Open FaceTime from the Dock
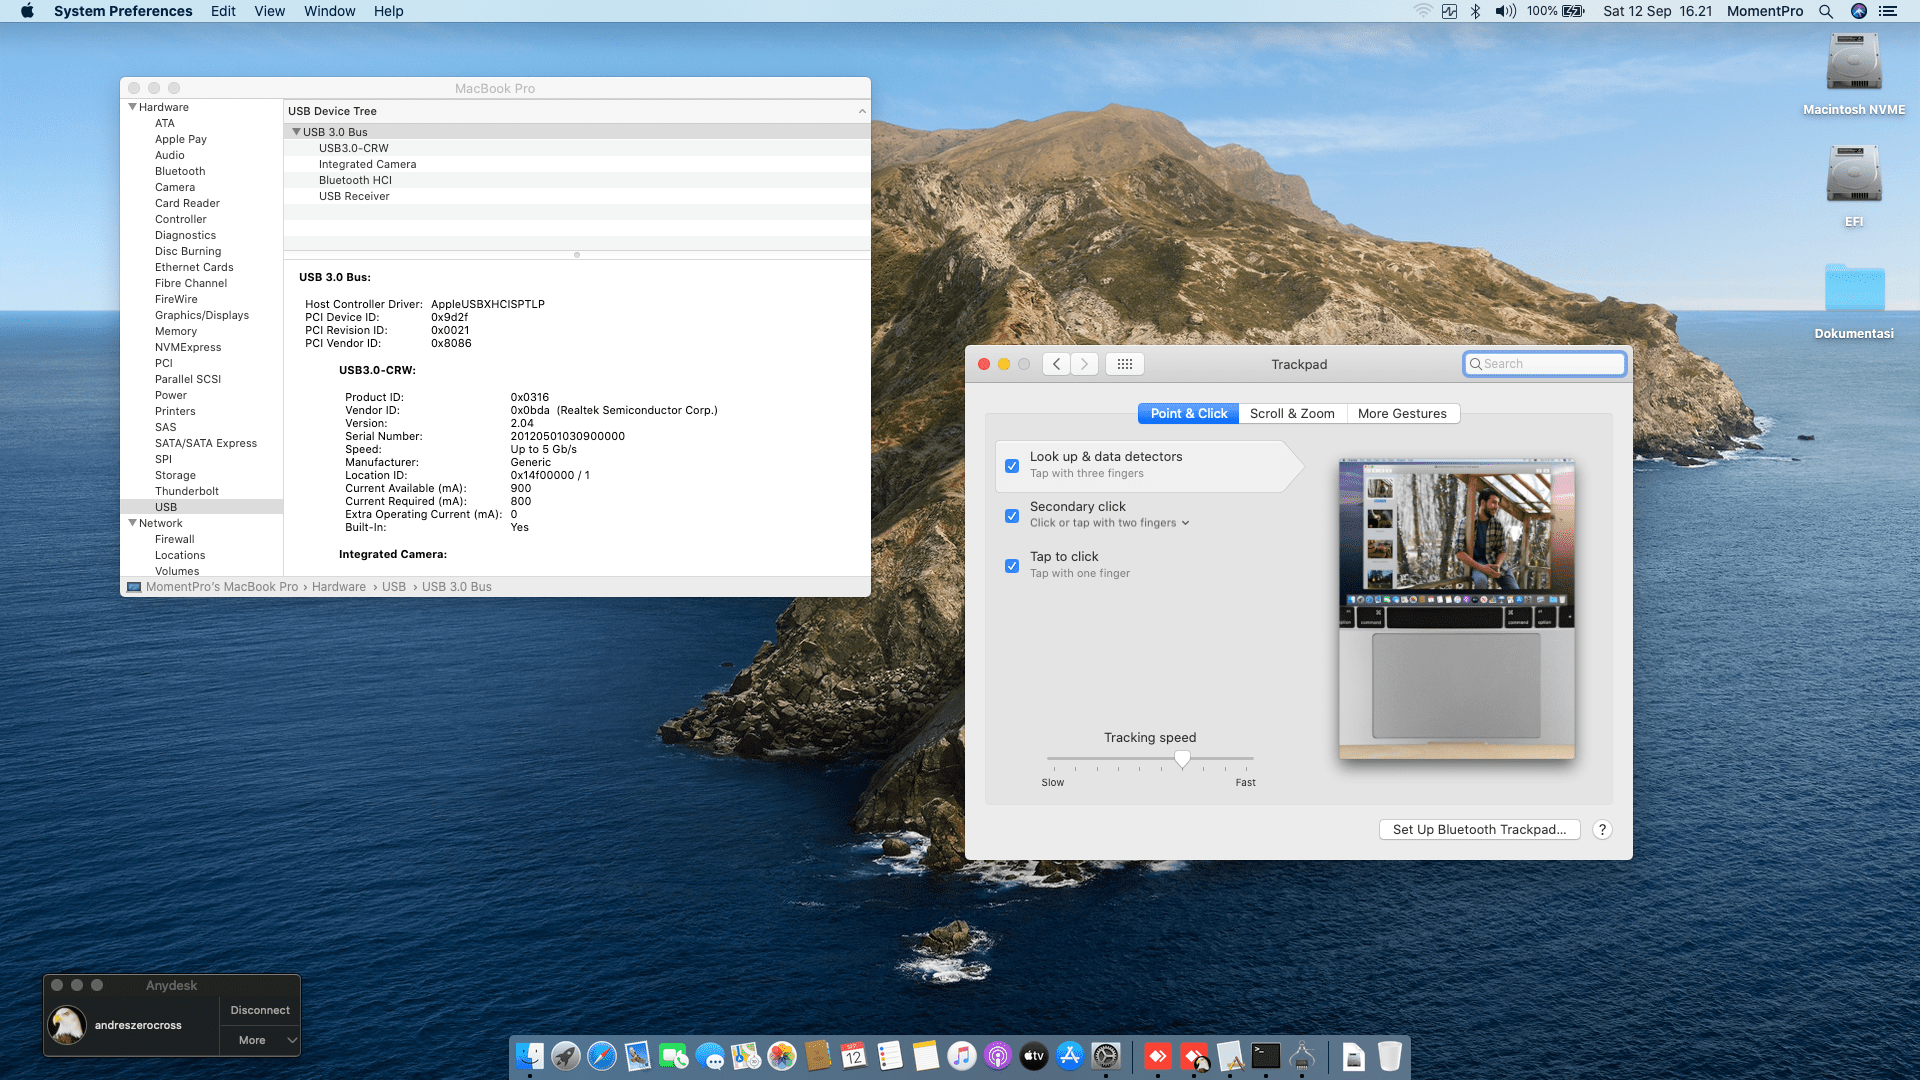 674,1056
